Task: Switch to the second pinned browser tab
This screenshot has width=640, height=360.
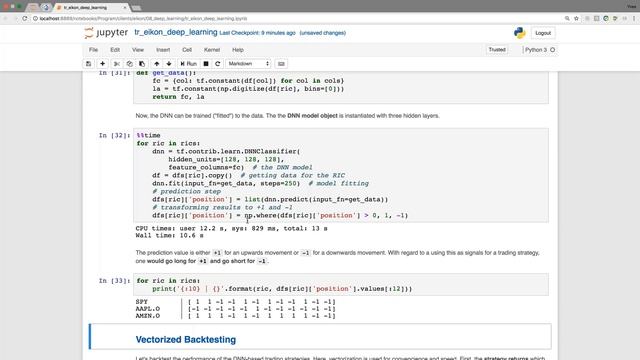Action: [46, 8]
